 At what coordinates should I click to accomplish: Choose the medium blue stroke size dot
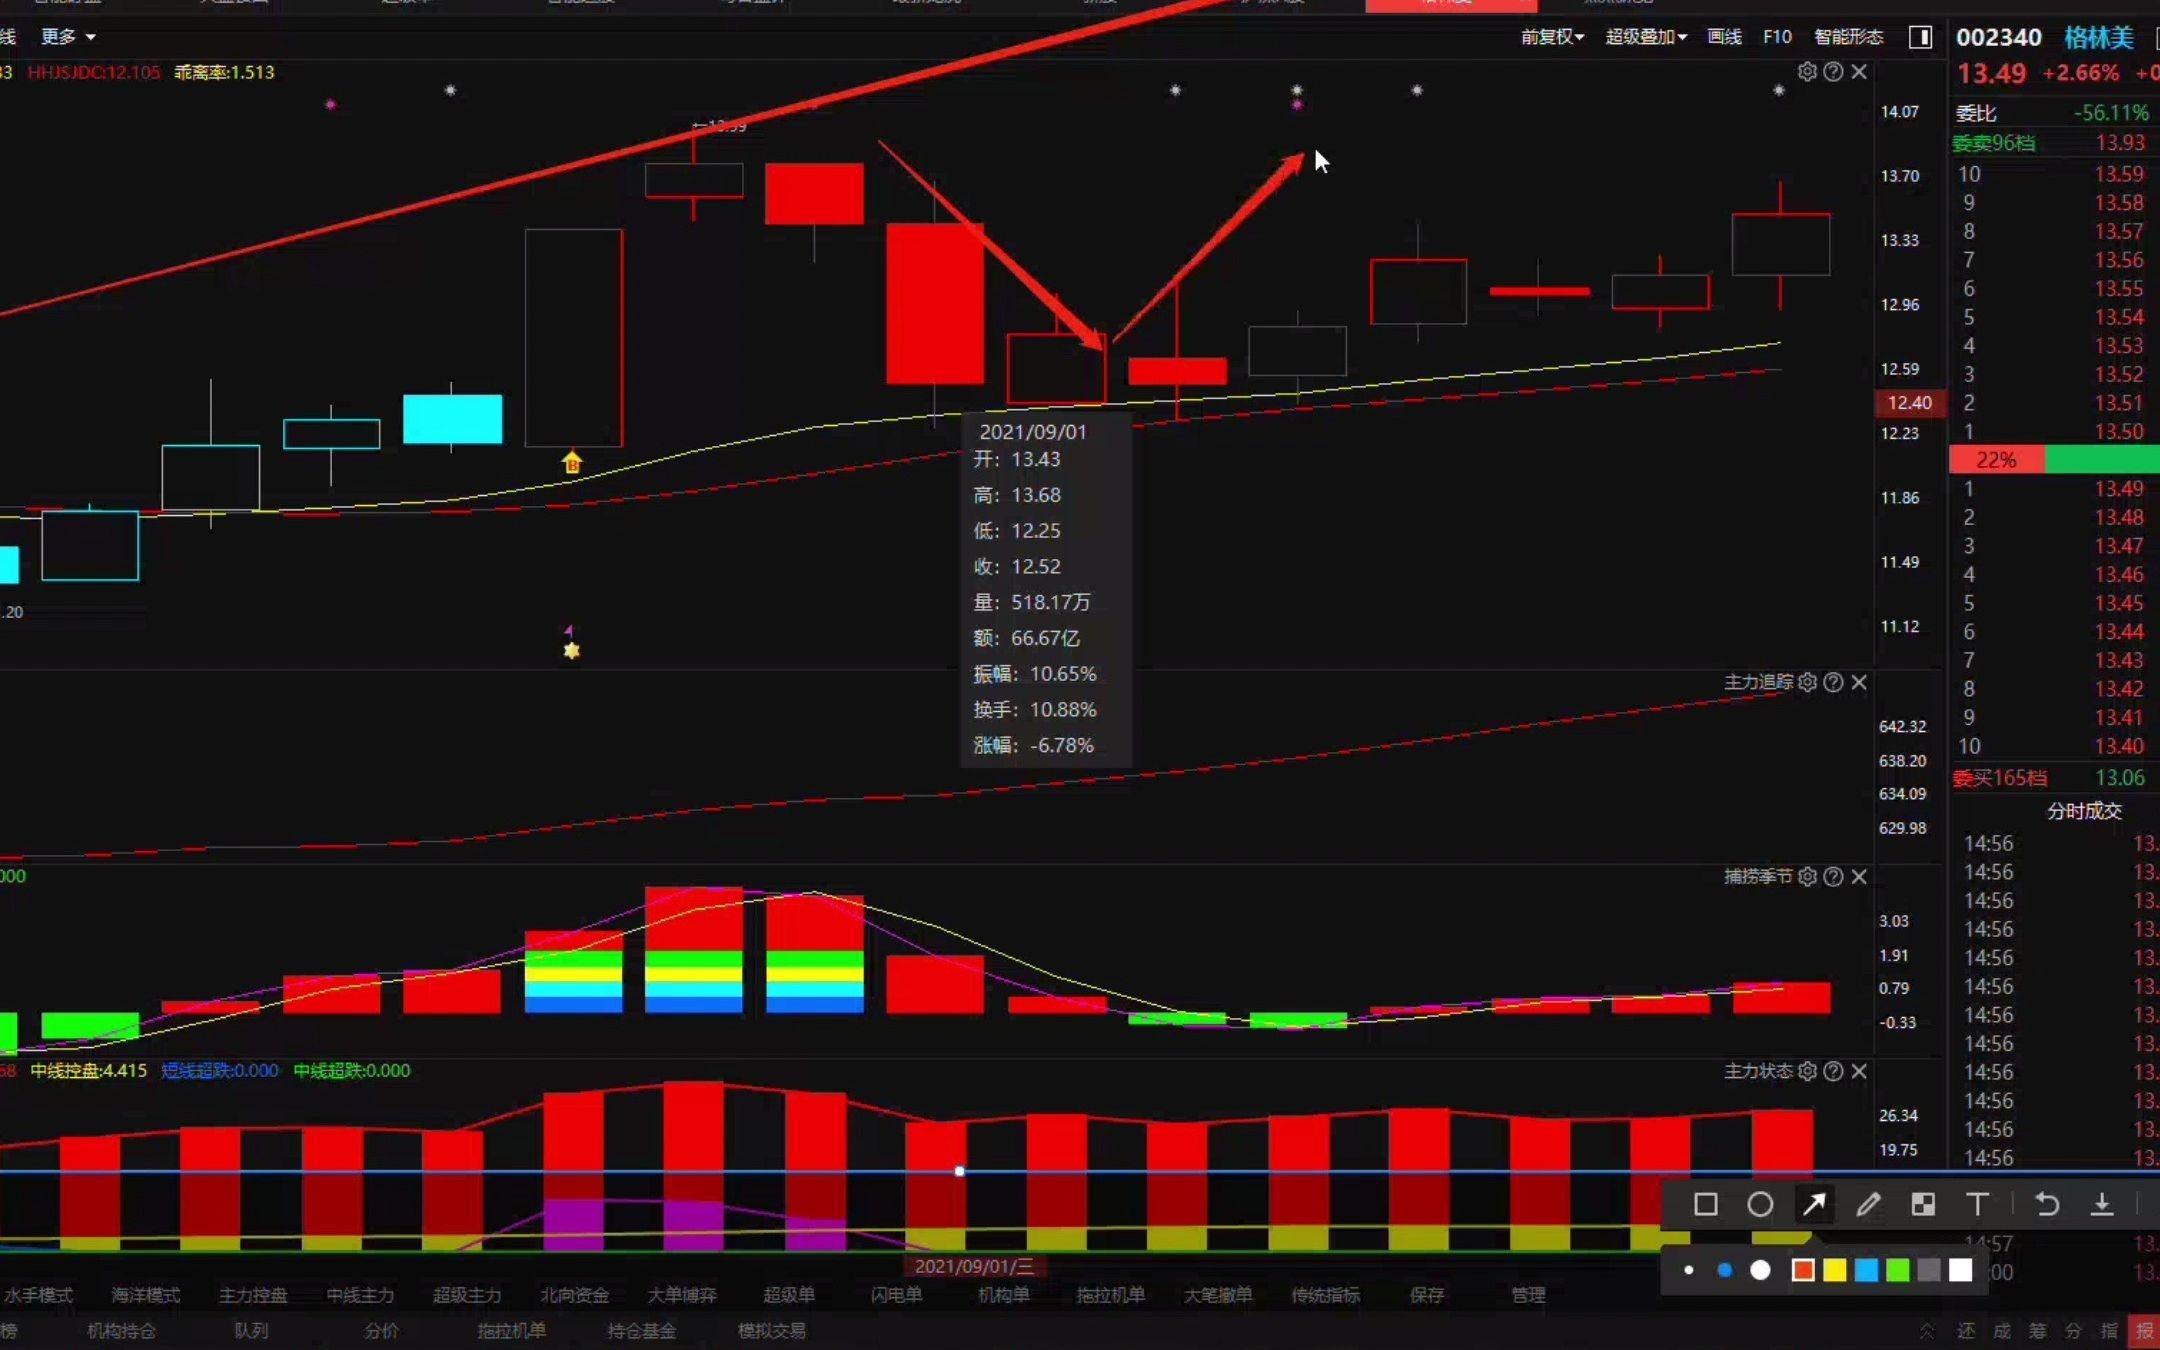(x=1724, y=1270)
